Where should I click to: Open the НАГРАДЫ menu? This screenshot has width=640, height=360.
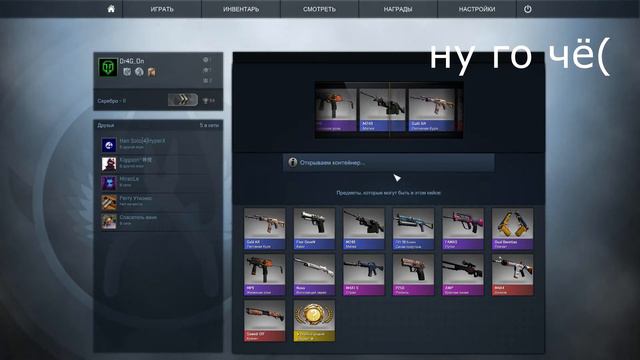pyautogui.click(x=398, y=9)
